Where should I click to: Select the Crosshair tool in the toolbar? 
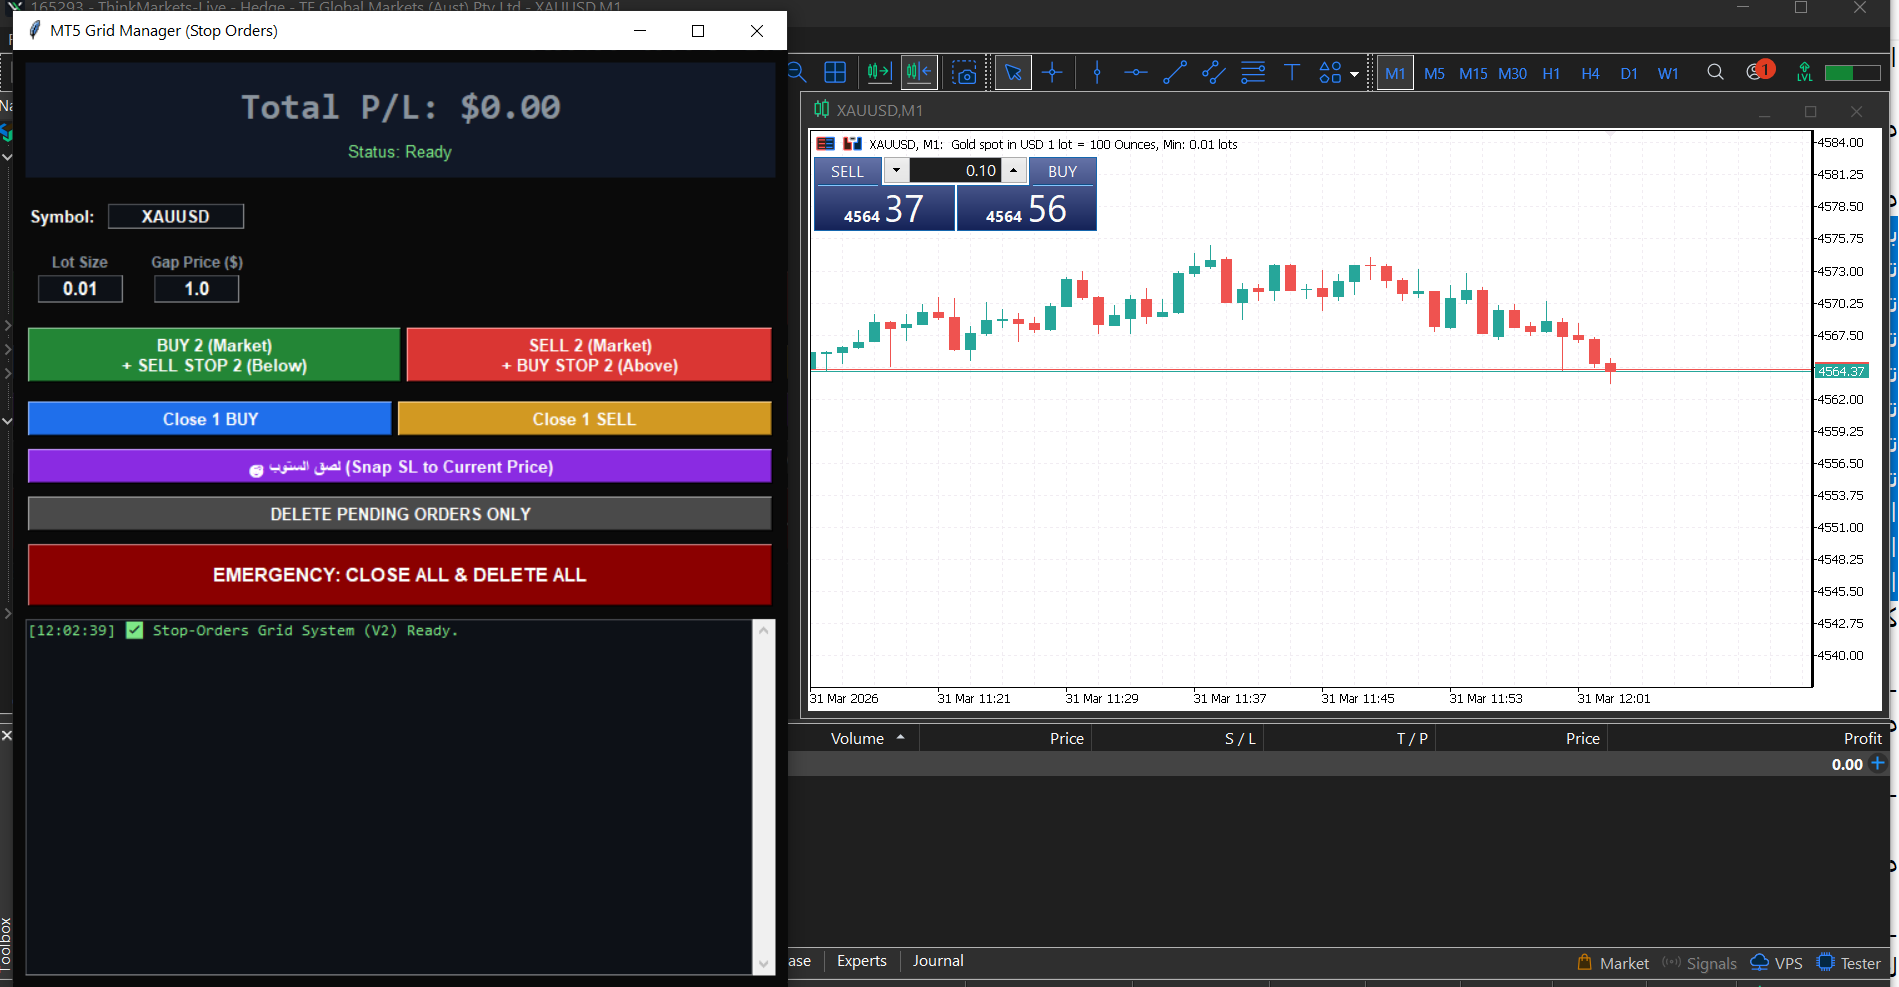click(x=1052, y=72)
